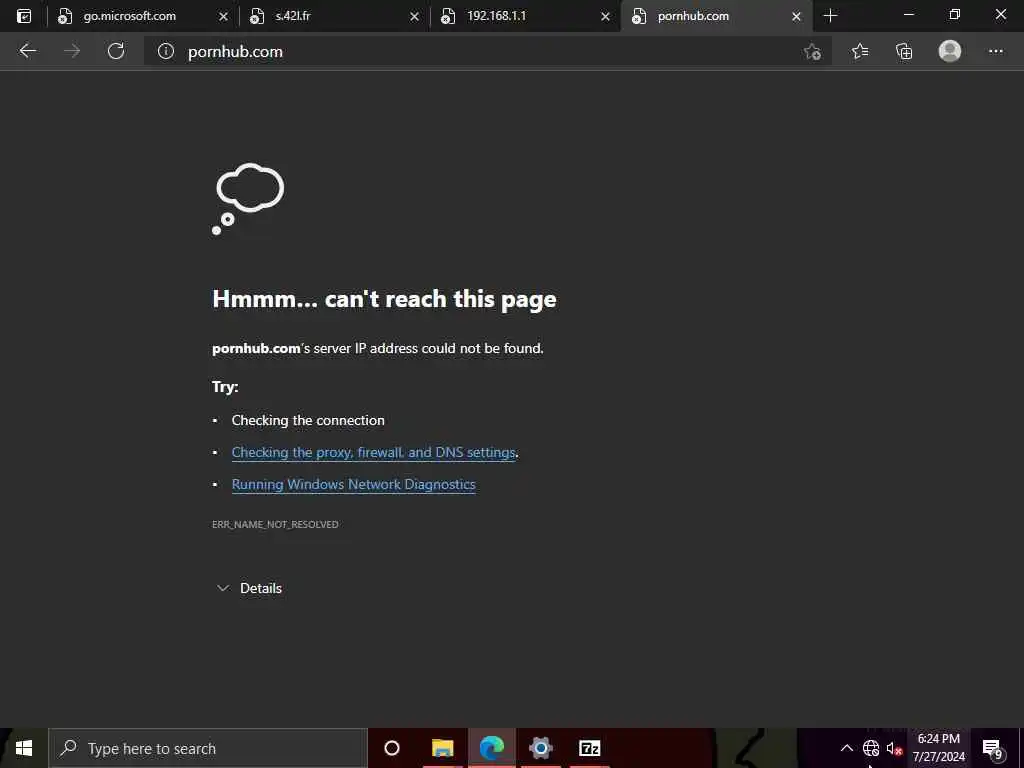Restore down the browser window
This screenshot has width=1024, height=768.
955,14
